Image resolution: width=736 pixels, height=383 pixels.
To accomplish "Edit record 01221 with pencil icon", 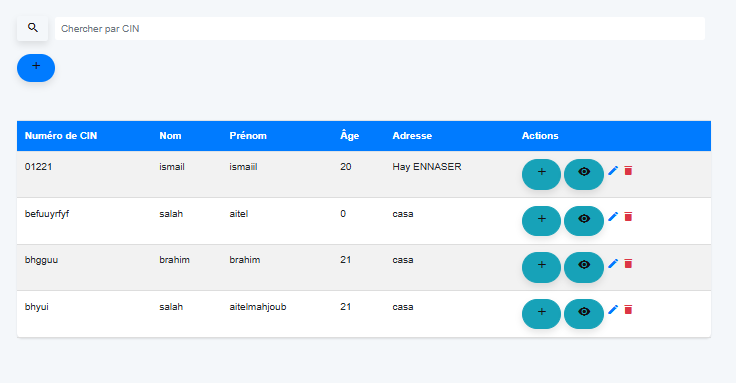I will pos(613,170).
